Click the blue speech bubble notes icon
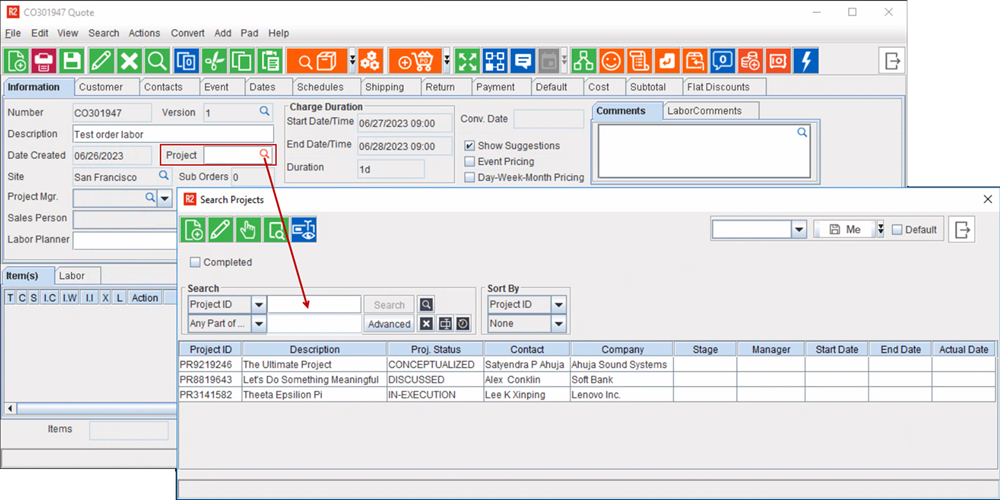The image size is (1000, 500). click(x=522, y=61)
